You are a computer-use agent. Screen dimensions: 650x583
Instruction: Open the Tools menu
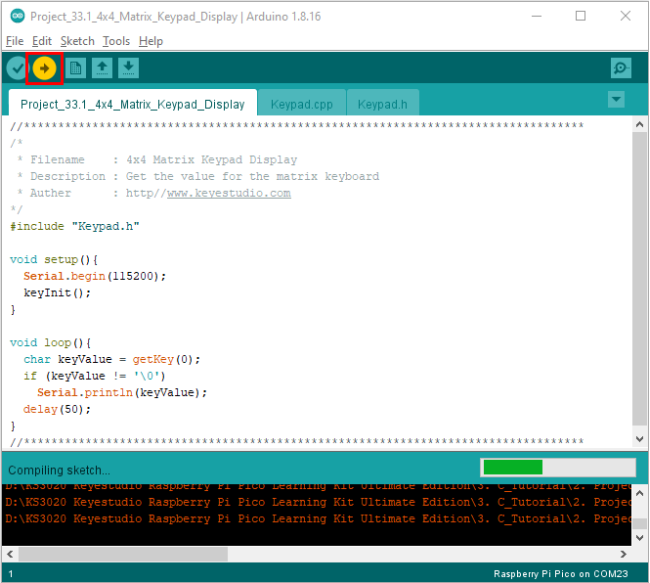pos(116,41)
